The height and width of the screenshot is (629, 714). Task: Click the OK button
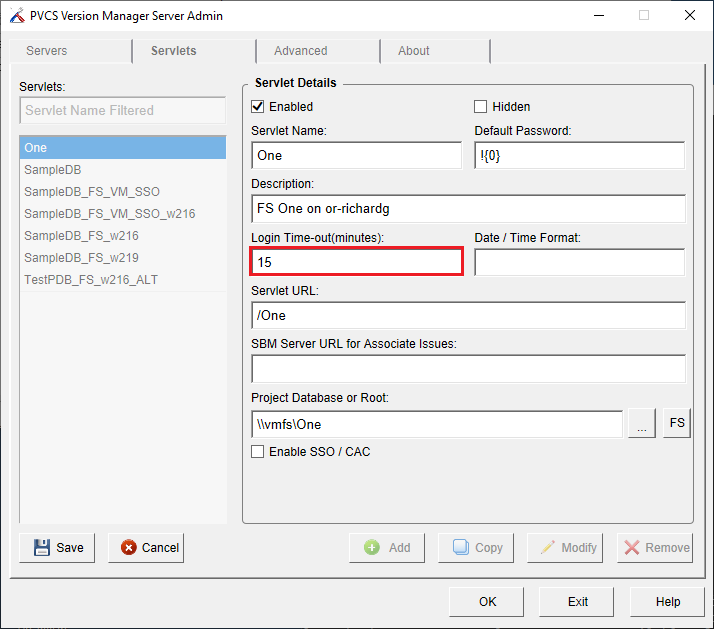click(x=487, y=602)
